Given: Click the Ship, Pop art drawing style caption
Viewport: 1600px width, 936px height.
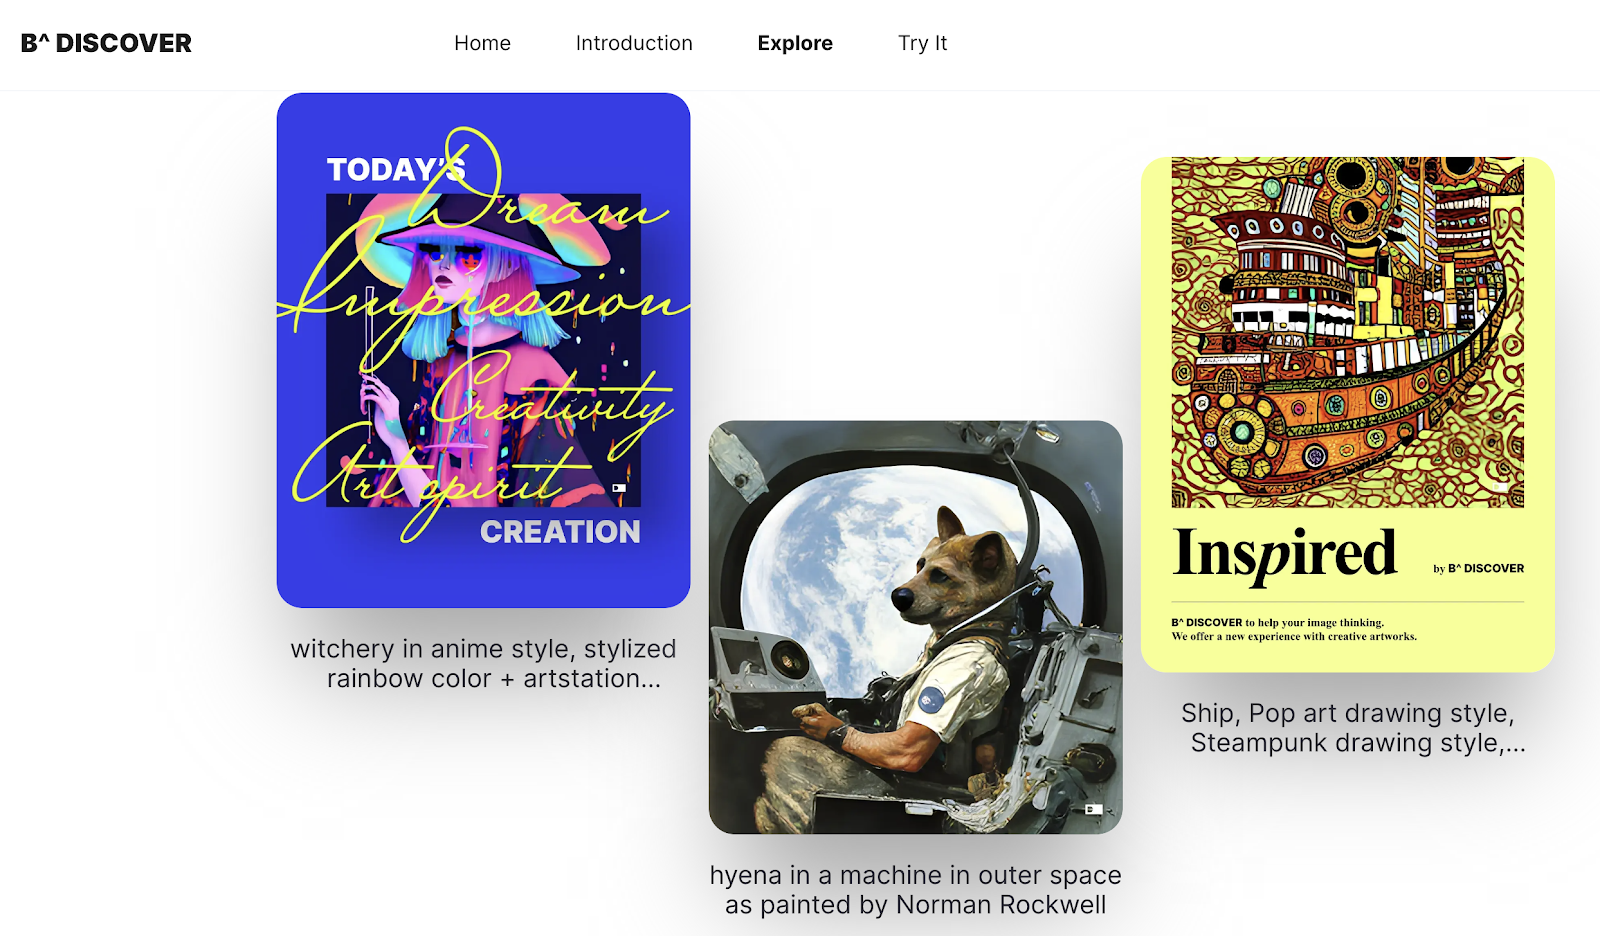Looking at the screenshot, I should pos(1348,727).
